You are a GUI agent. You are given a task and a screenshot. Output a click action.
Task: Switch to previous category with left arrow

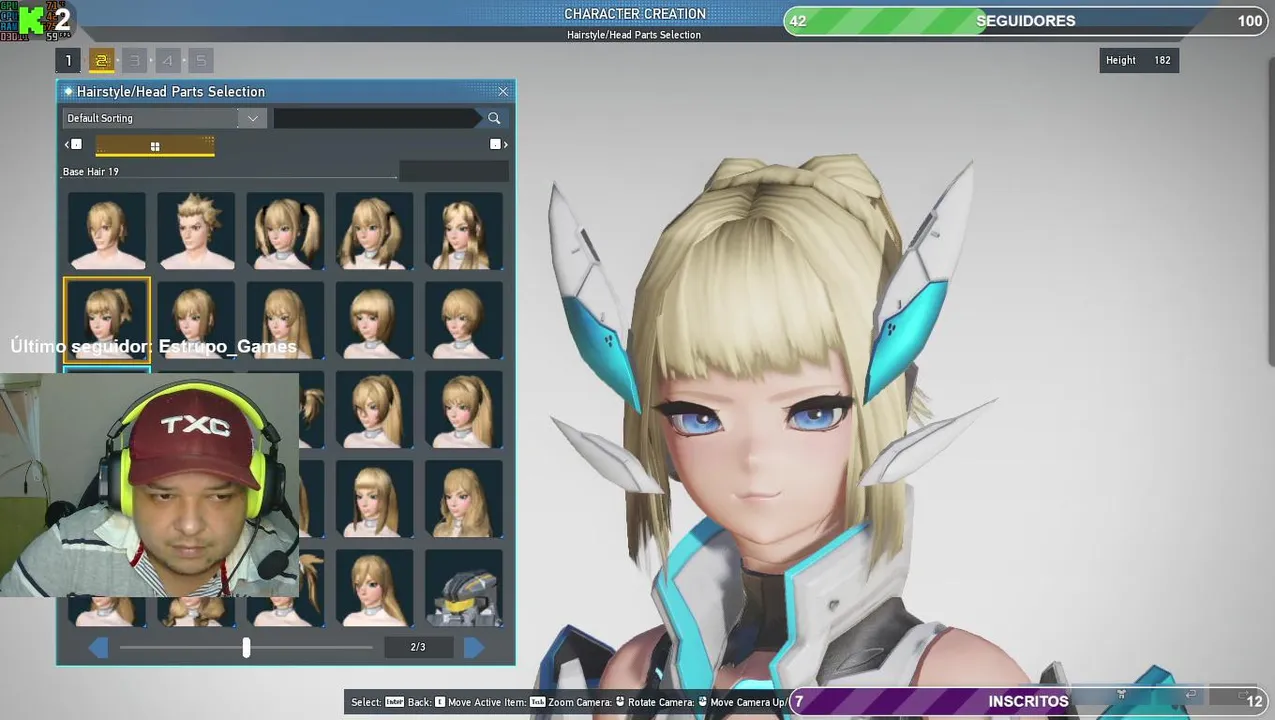72,145
